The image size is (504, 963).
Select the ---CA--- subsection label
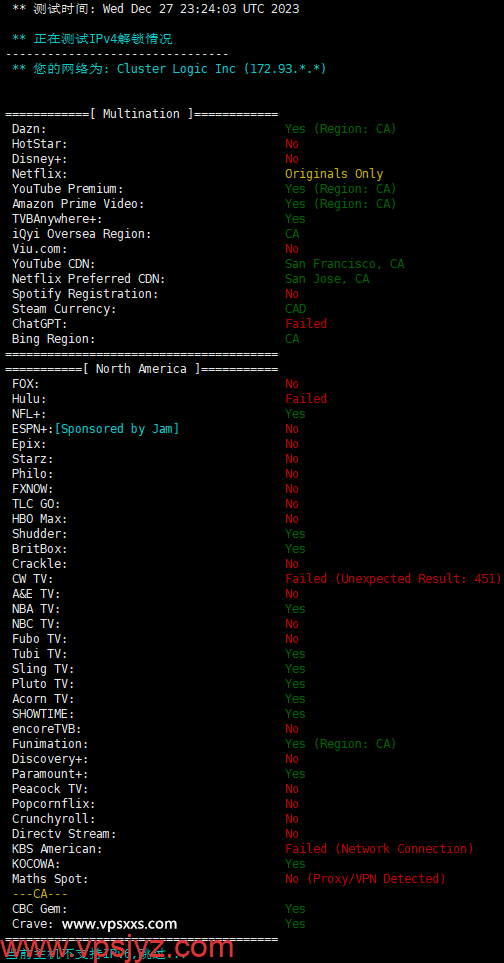coord(40,894)
